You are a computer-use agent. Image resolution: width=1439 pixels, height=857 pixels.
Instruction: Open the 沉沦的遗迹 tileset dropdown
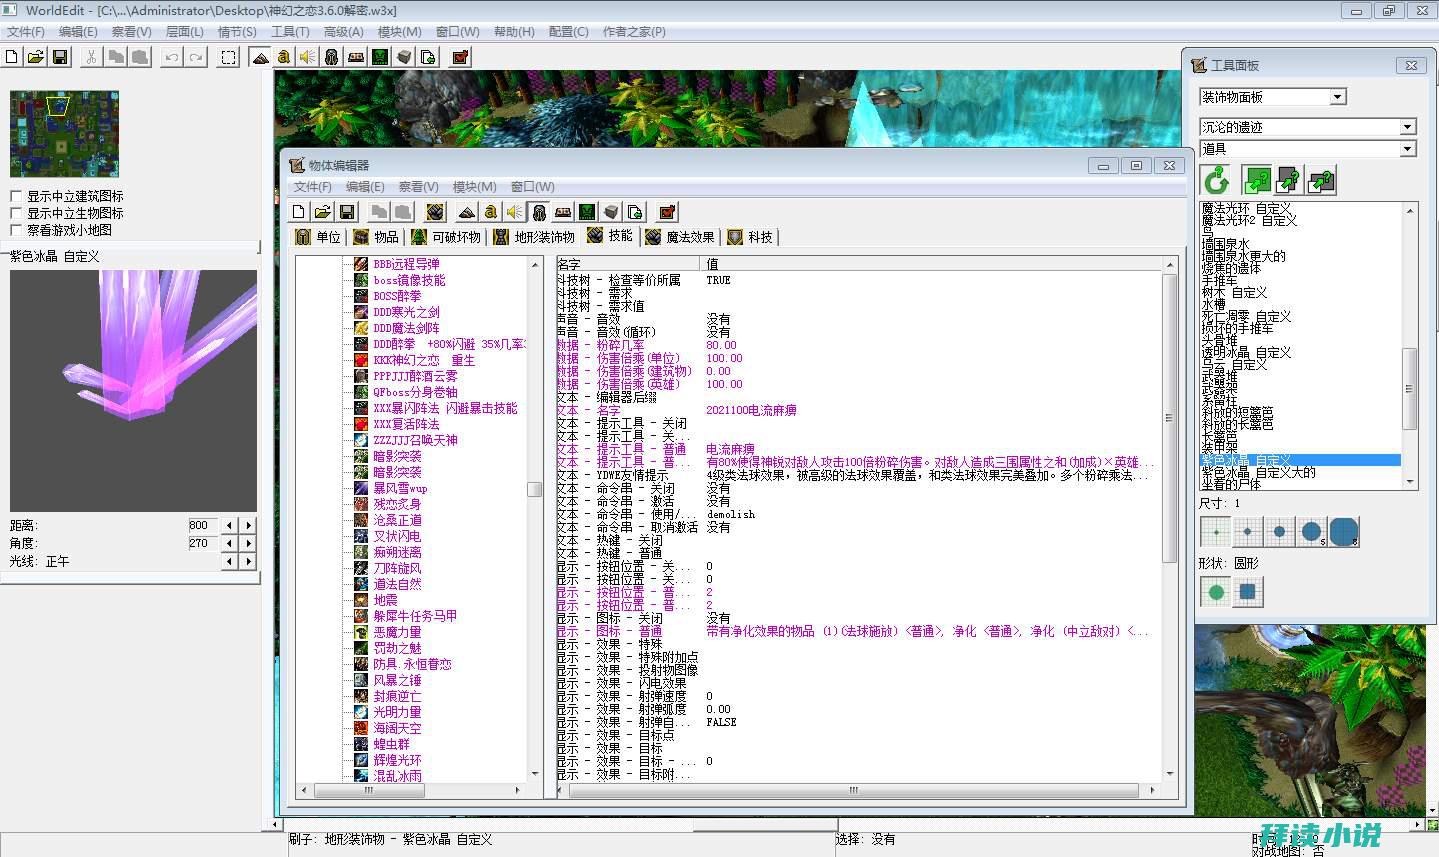1407,127
